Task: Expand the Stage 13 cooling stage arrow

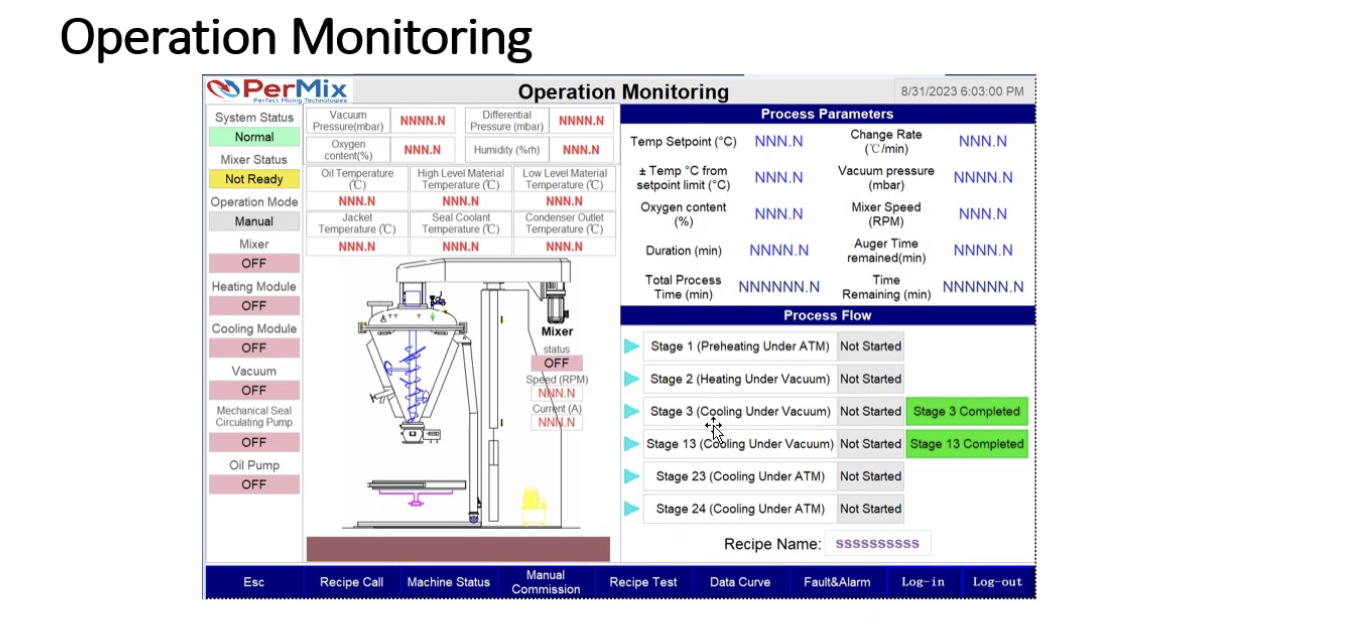Action: coord(629,443)
